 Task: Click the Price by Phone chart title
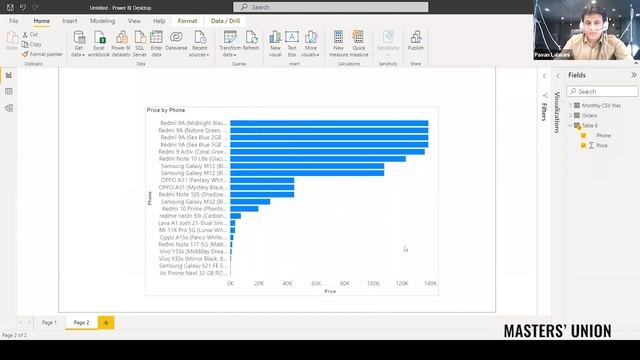(x=166, y=110)
